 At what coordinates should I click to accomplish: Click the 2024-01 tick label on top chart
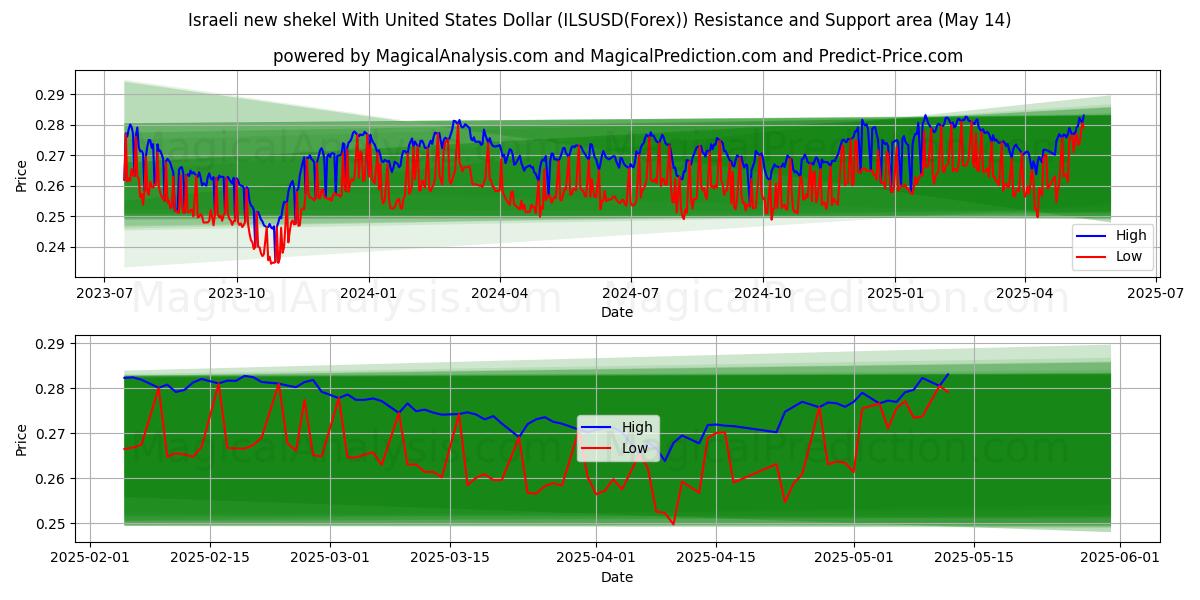(x=369, y=295)
